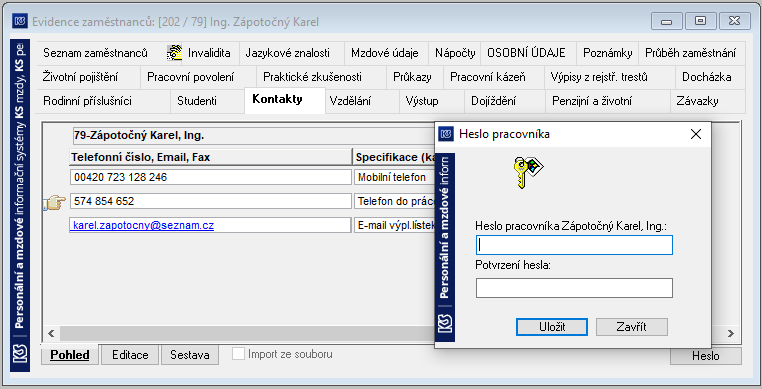
Task: Click the horizontal scrollbar track
Action: (x=247, y=334)
